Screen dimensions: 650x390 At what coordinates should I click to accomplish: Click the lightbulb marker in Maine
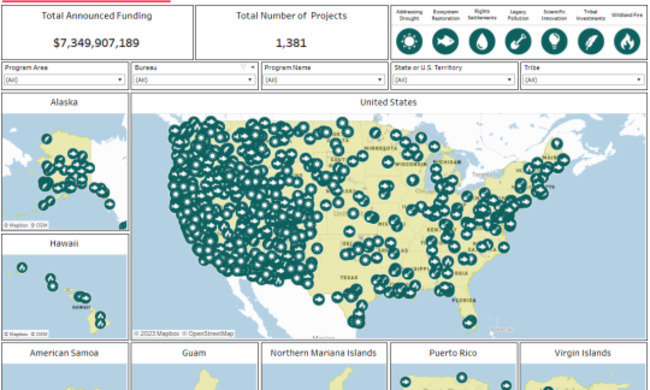click(x=557, y=144)
